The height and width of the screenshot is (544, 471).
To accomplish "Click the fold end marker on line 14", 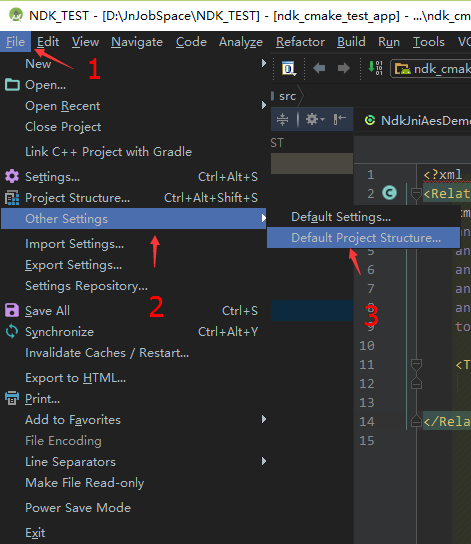I will [416, 421].
